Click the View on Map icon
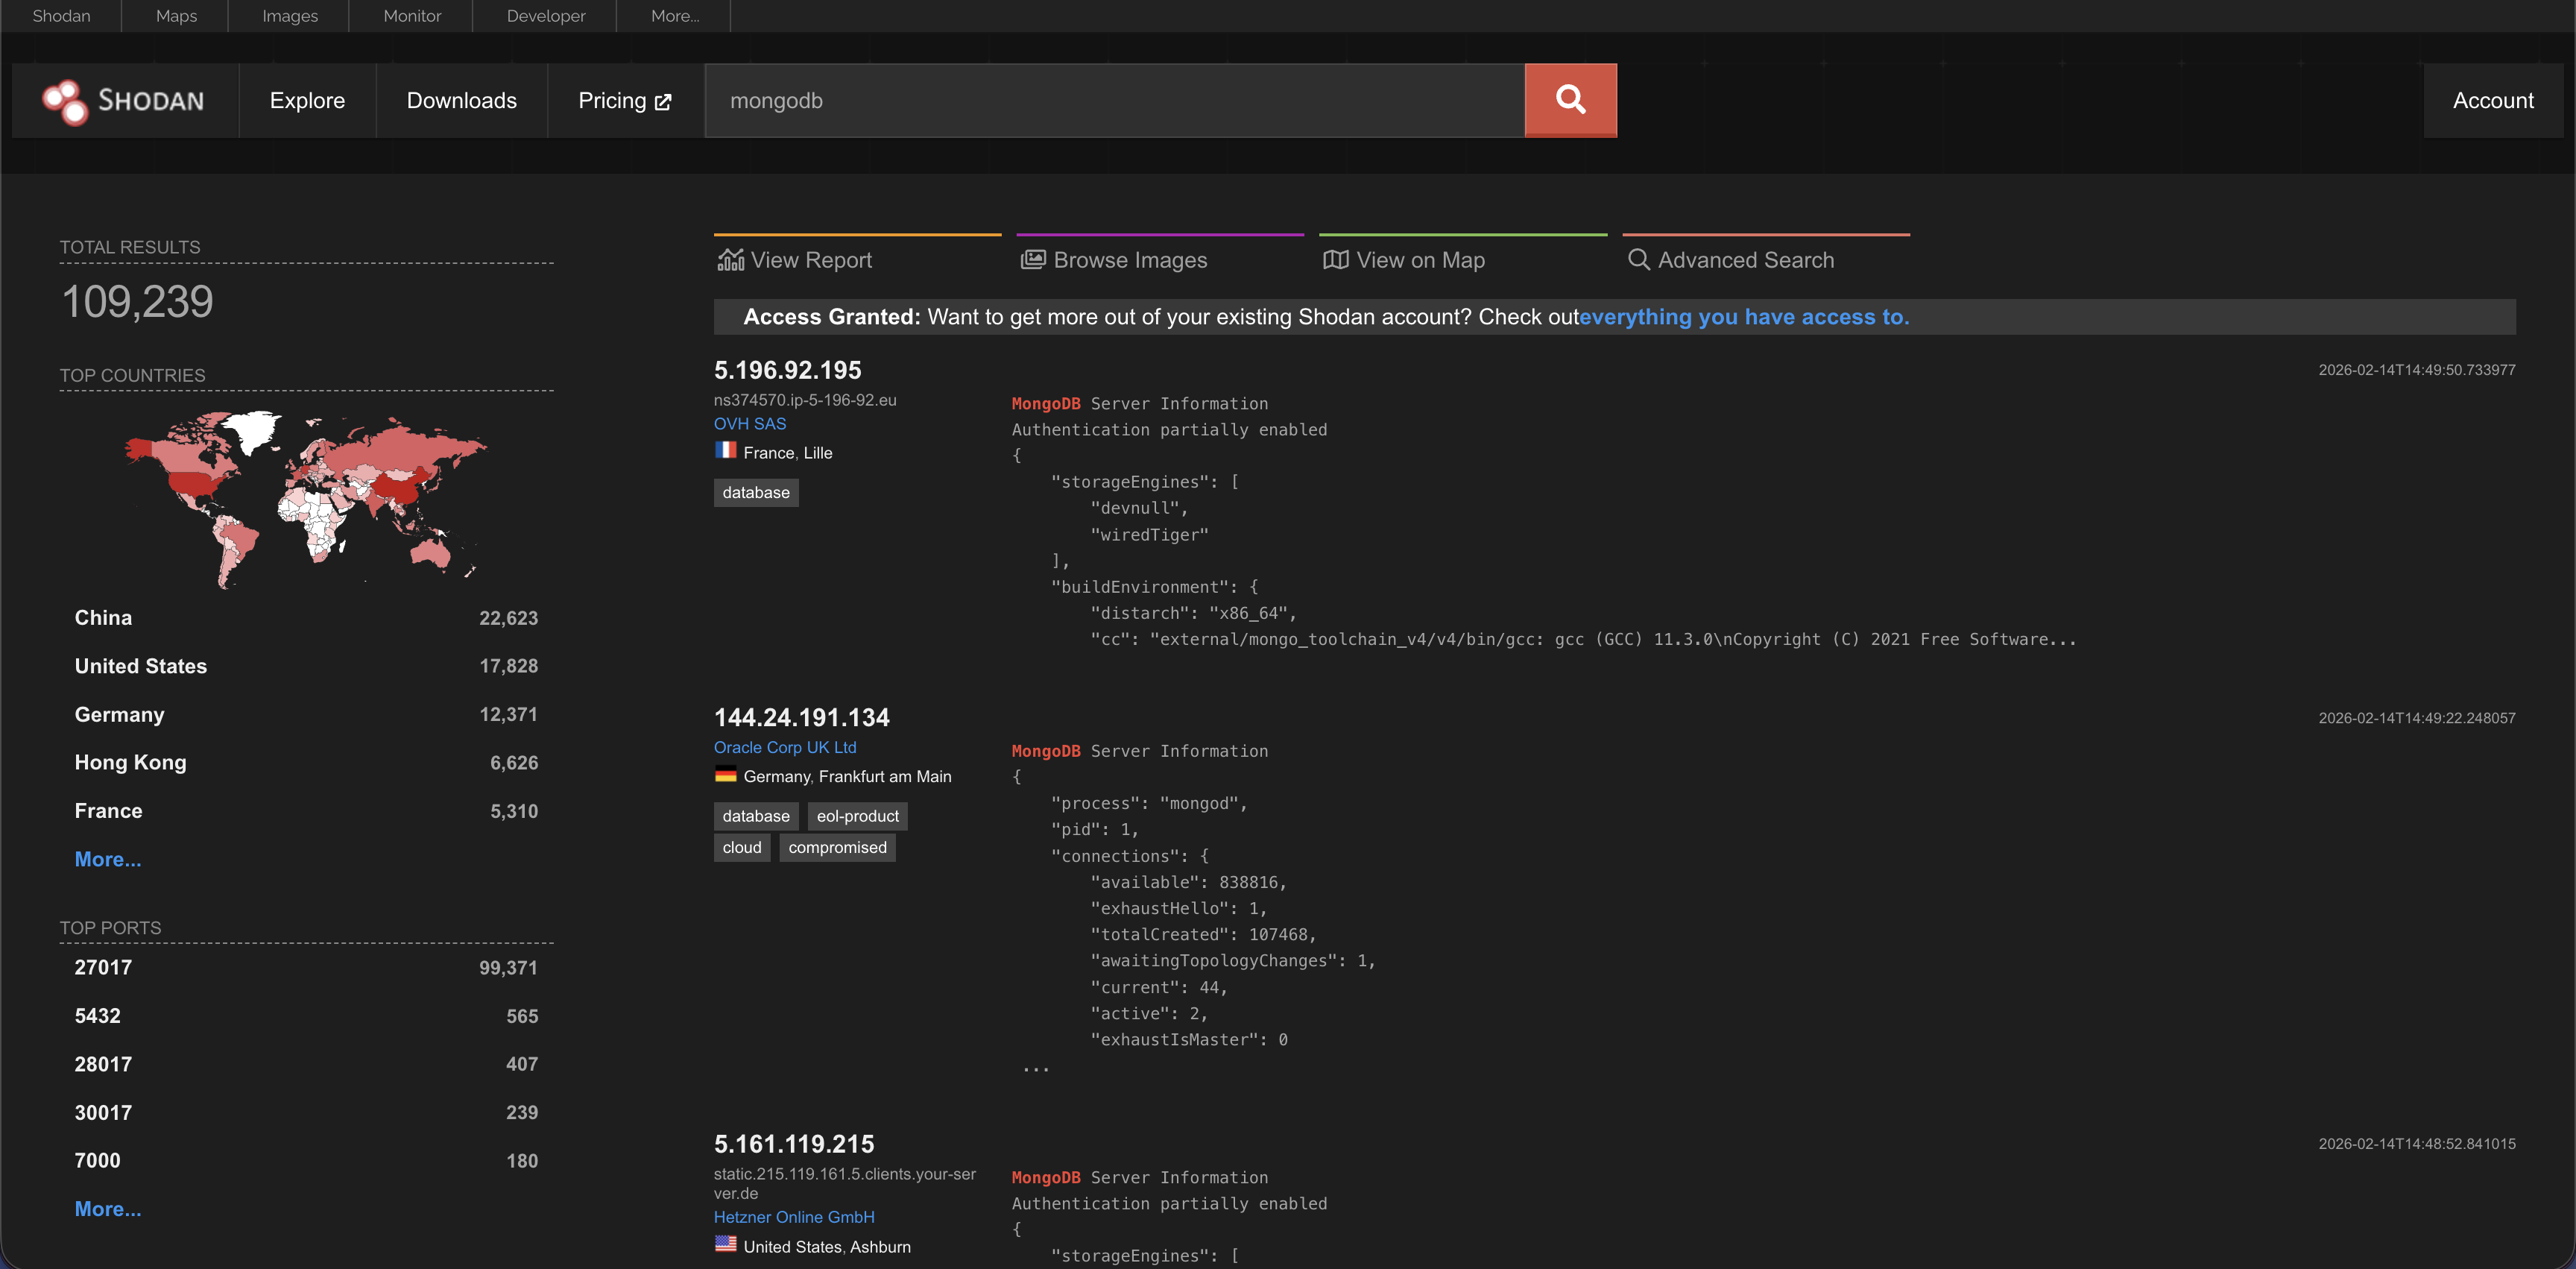This screenshot has height=1269, width=2576. tap(1335, 260)
